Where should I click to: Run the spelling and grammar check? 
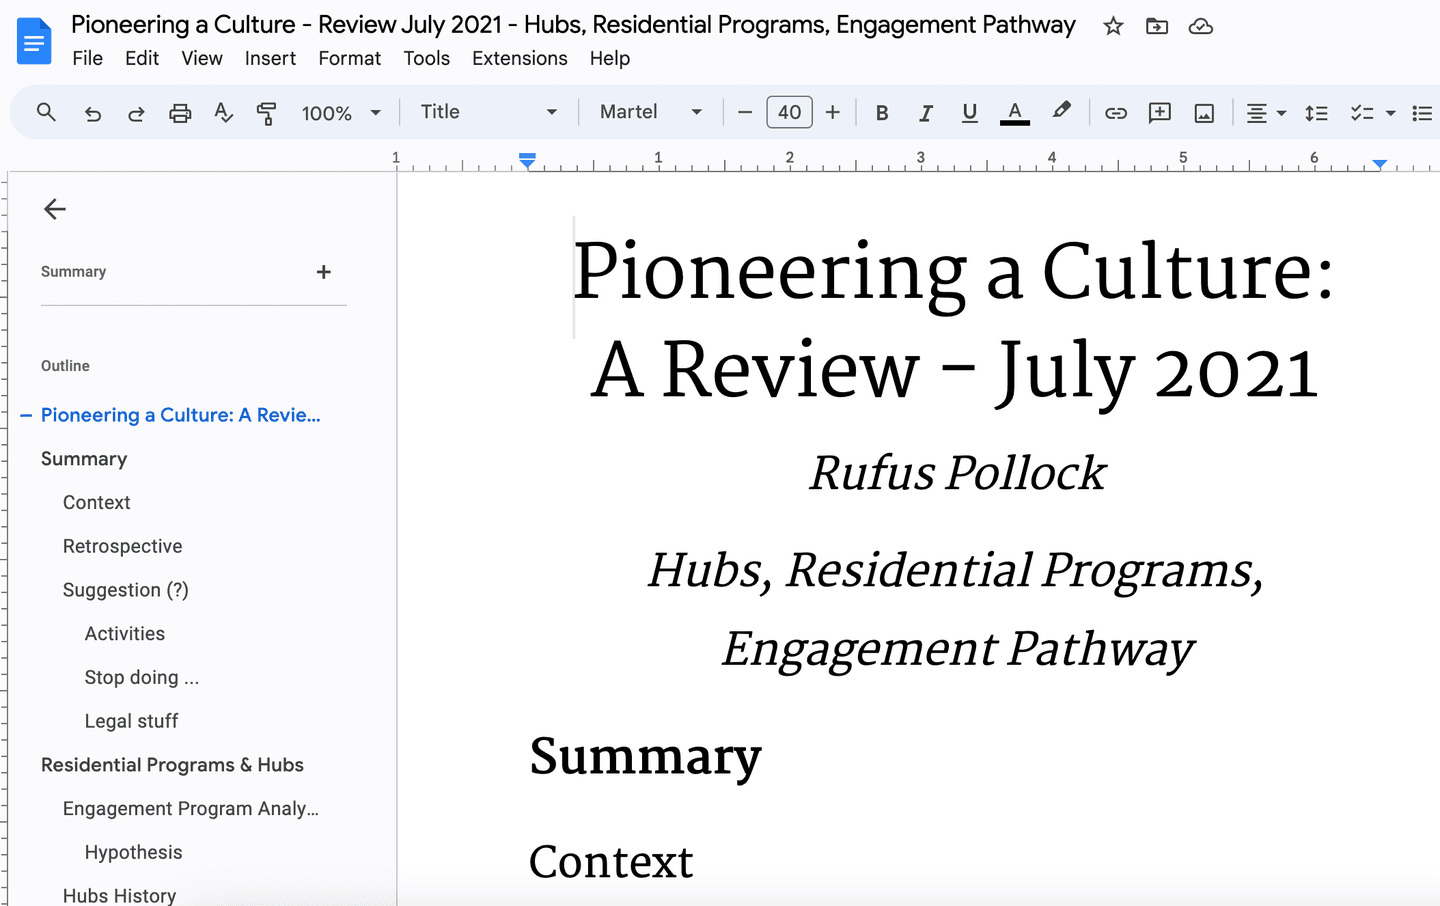[x=223, y=112]
